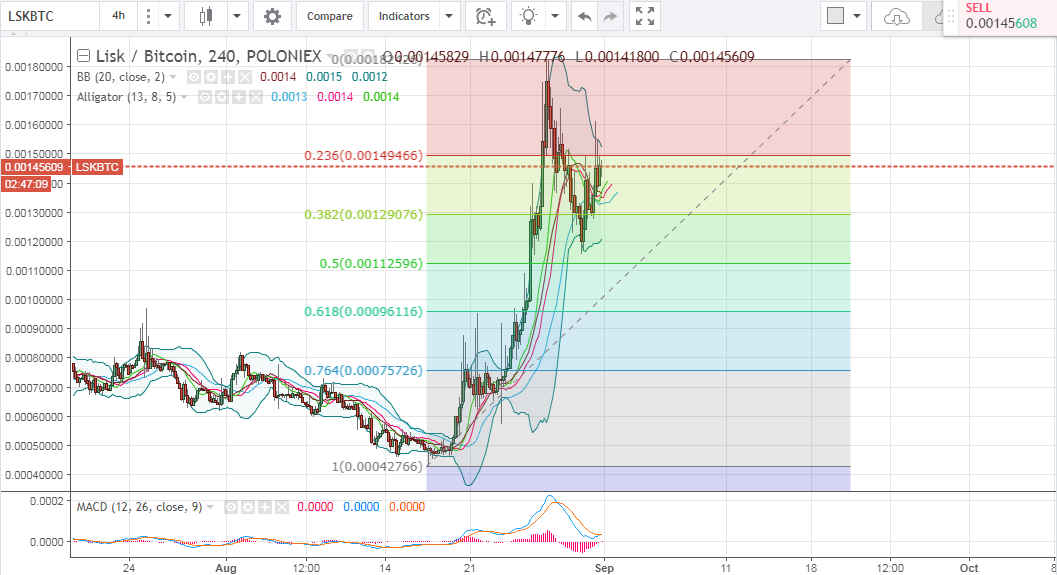The height and width of the screenshot is (575, 1057).
Task: Redo the last chart action
Action: point(610,16)
